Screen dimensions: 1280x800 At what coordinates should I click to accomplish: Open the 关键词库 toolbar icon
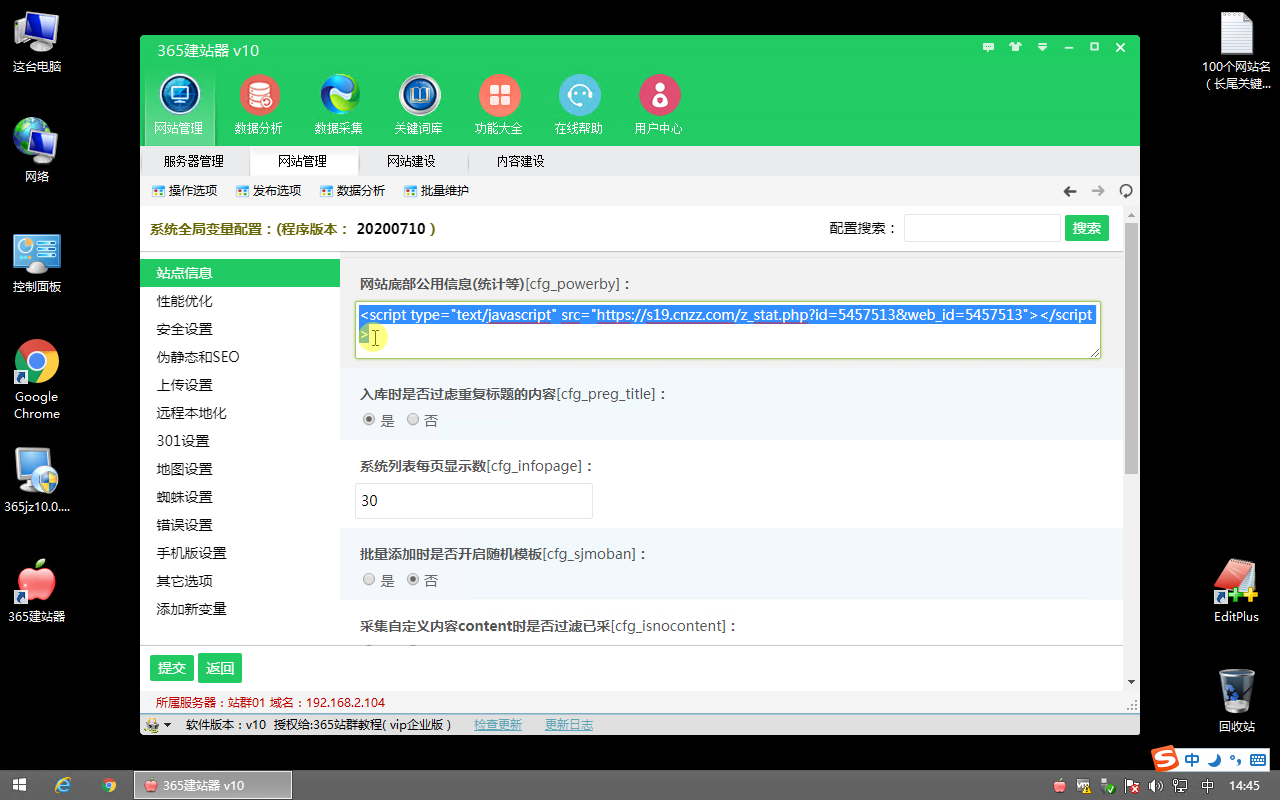419,105
